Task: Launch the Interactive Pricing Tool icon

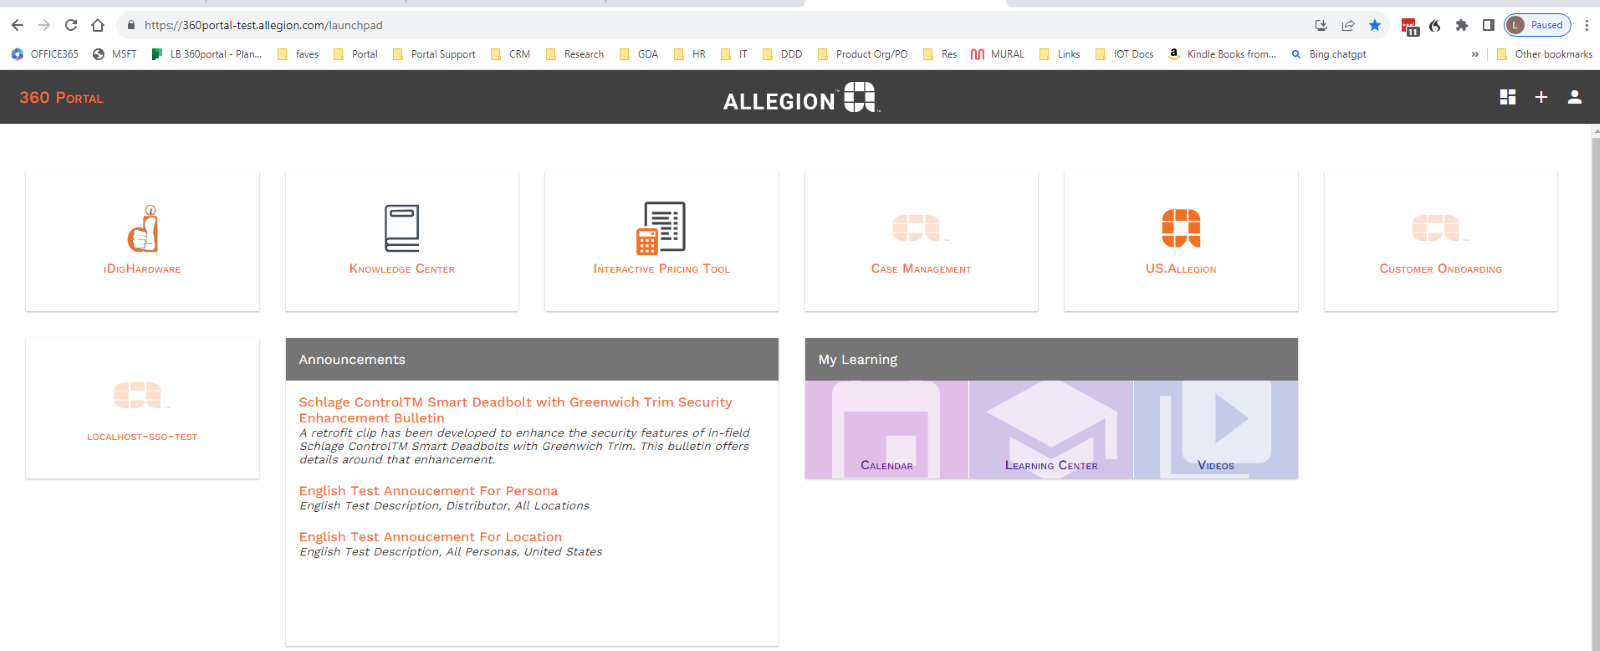Action: click(661, 228)
